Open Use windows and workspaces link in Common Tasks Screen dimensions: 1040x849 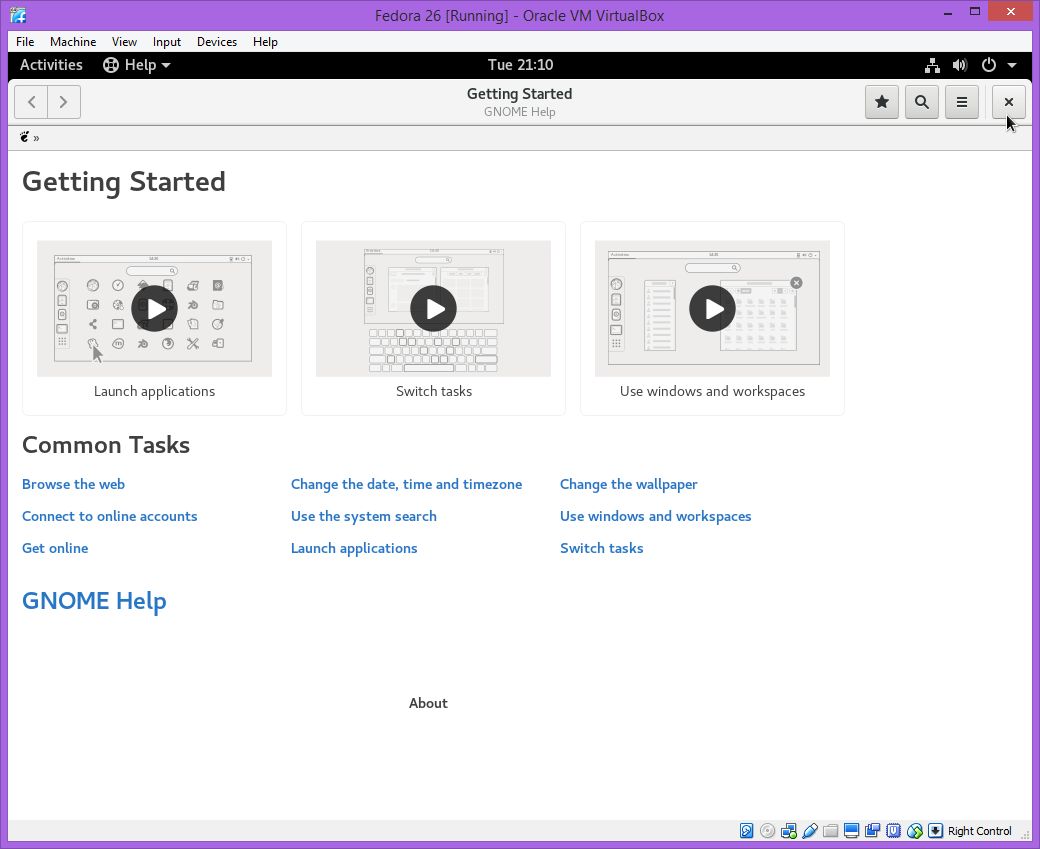pos(655,516)
